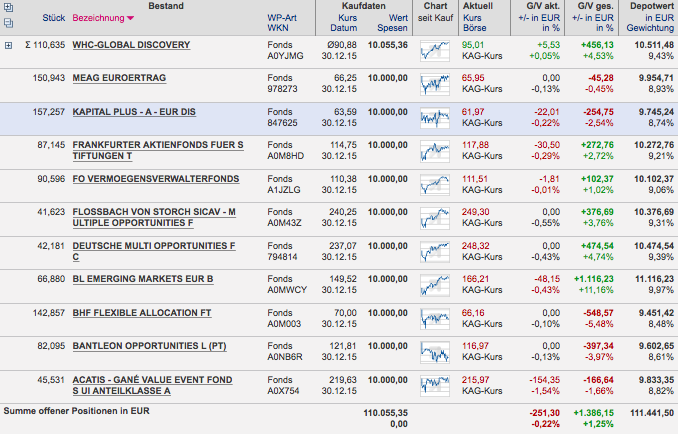The height and width of the screenshot is (434, 678).
Task: Open the FO VERMOEGENSVERWALTERFONDS chart thumbnail
Action: coord(435,185)
